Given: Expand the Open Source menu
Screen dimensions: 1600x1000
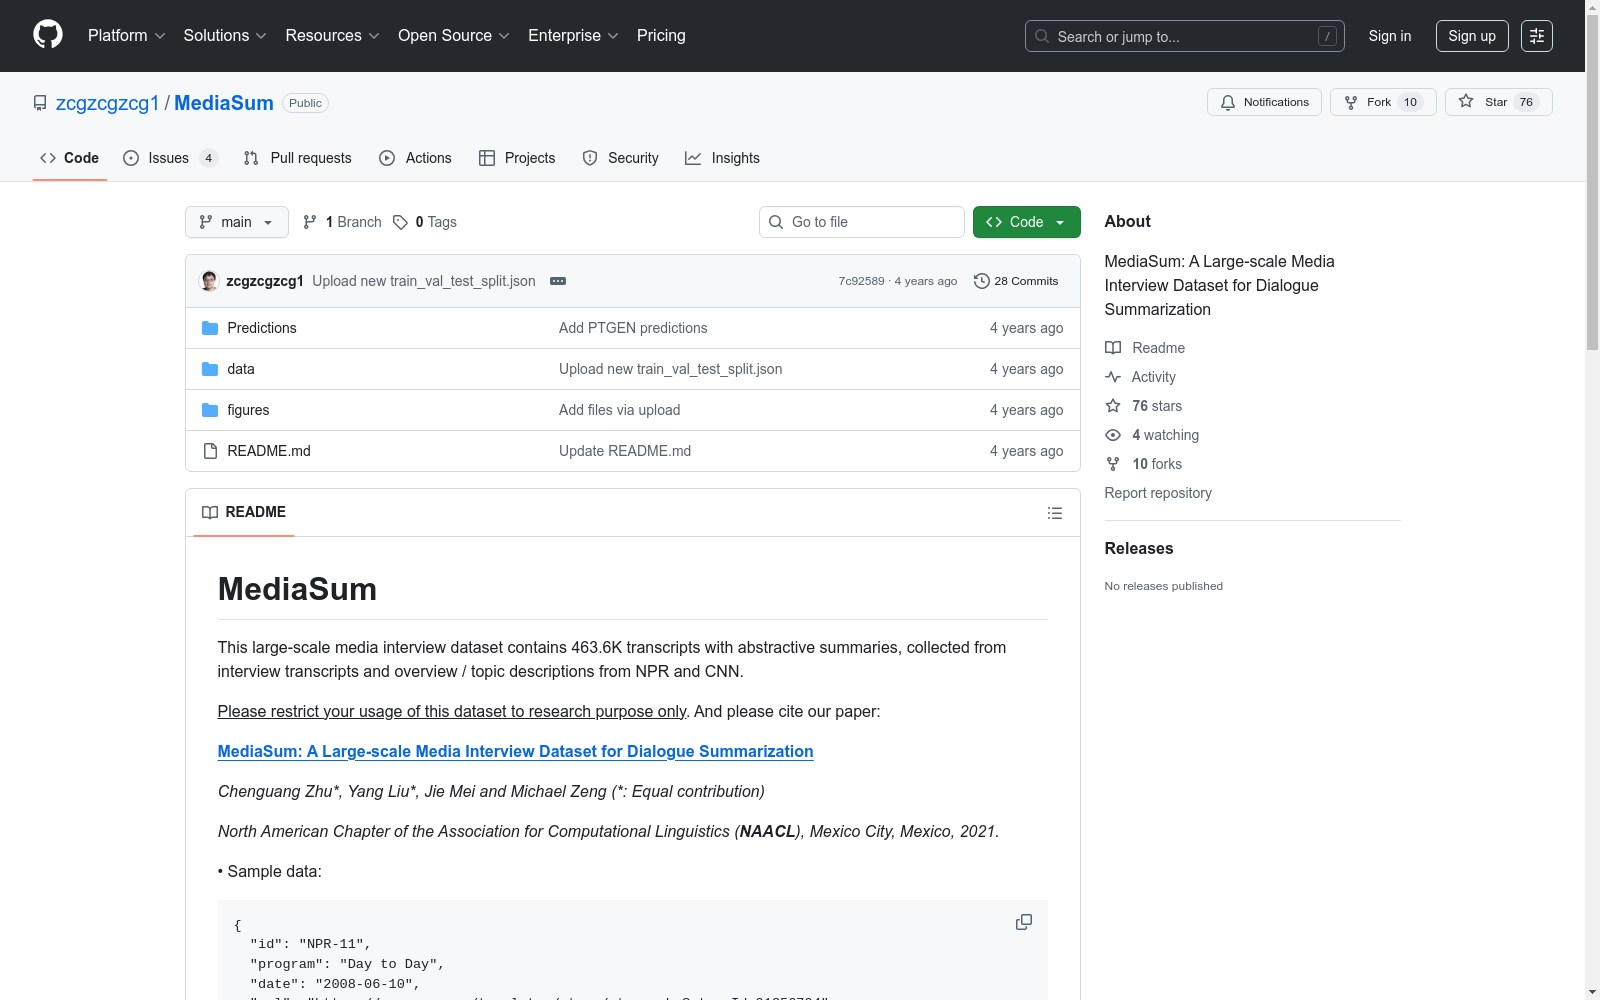Looking at the screenshot, I should pyautogui.click(x=454, y=36).
